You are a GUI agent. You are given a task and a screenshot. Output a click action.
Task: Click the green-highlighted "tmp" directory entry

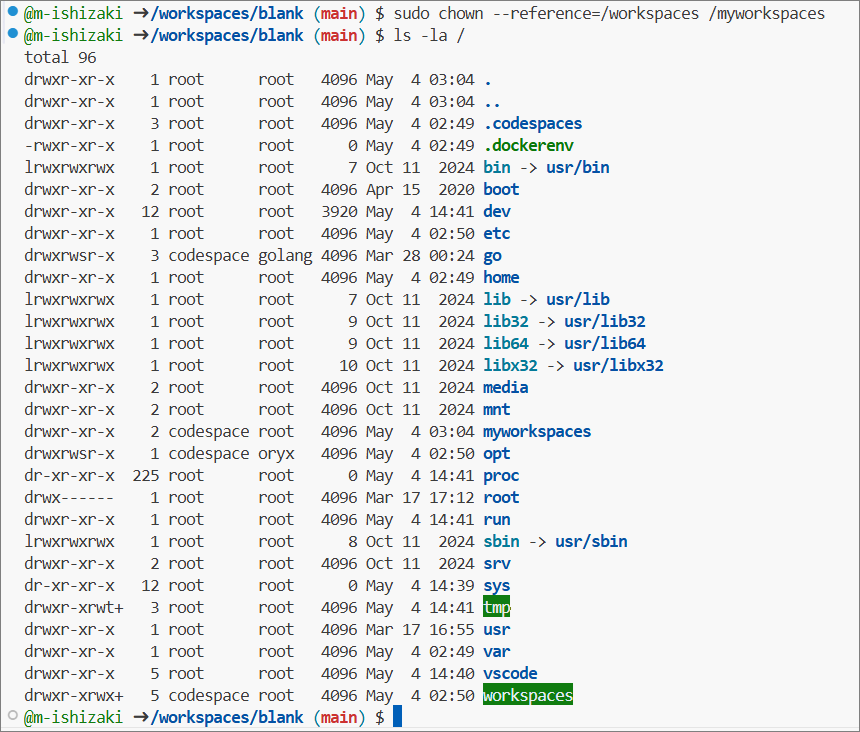point(497,607)
